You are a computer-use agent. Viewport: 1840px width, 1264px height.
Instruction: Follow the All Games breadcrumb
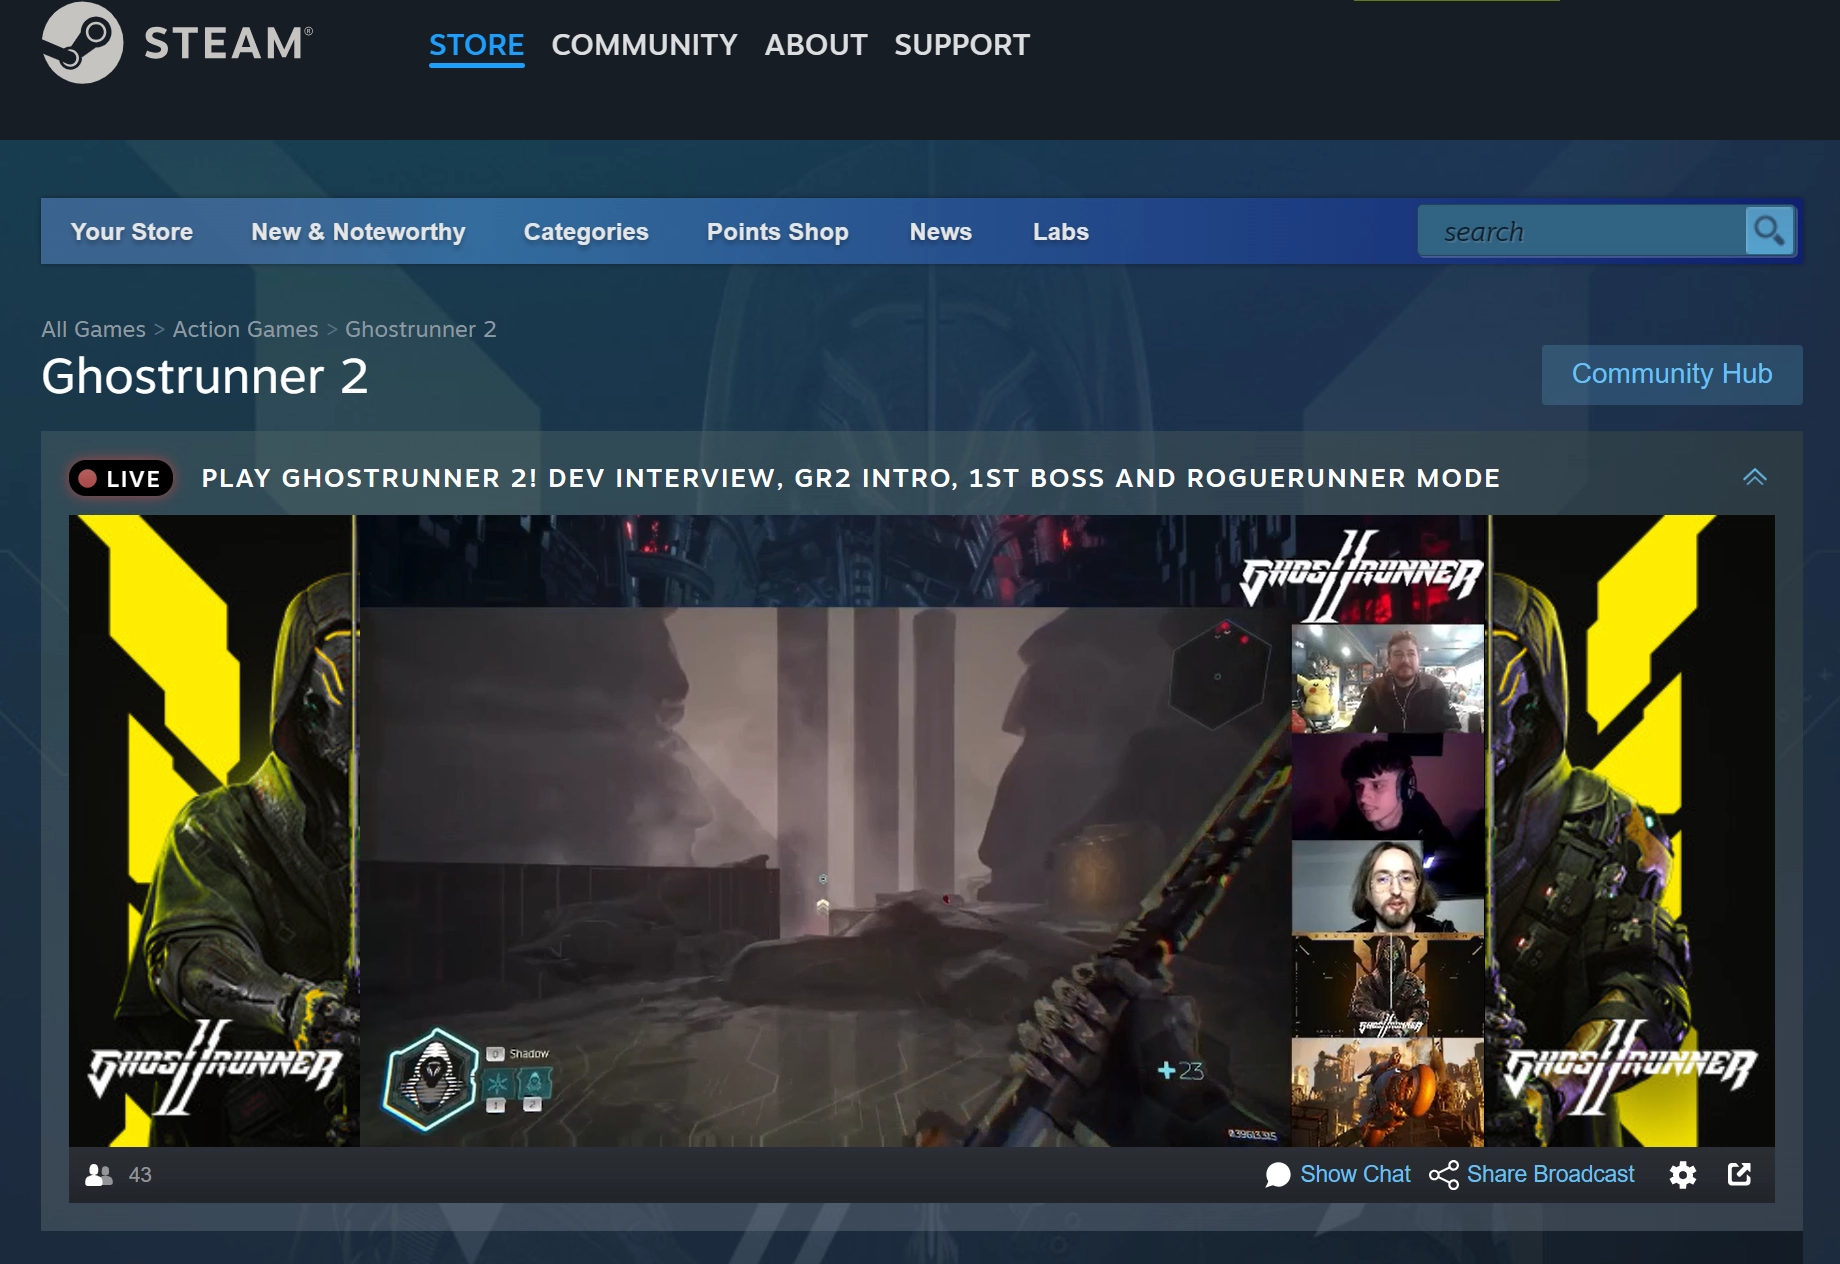[93, 329]
